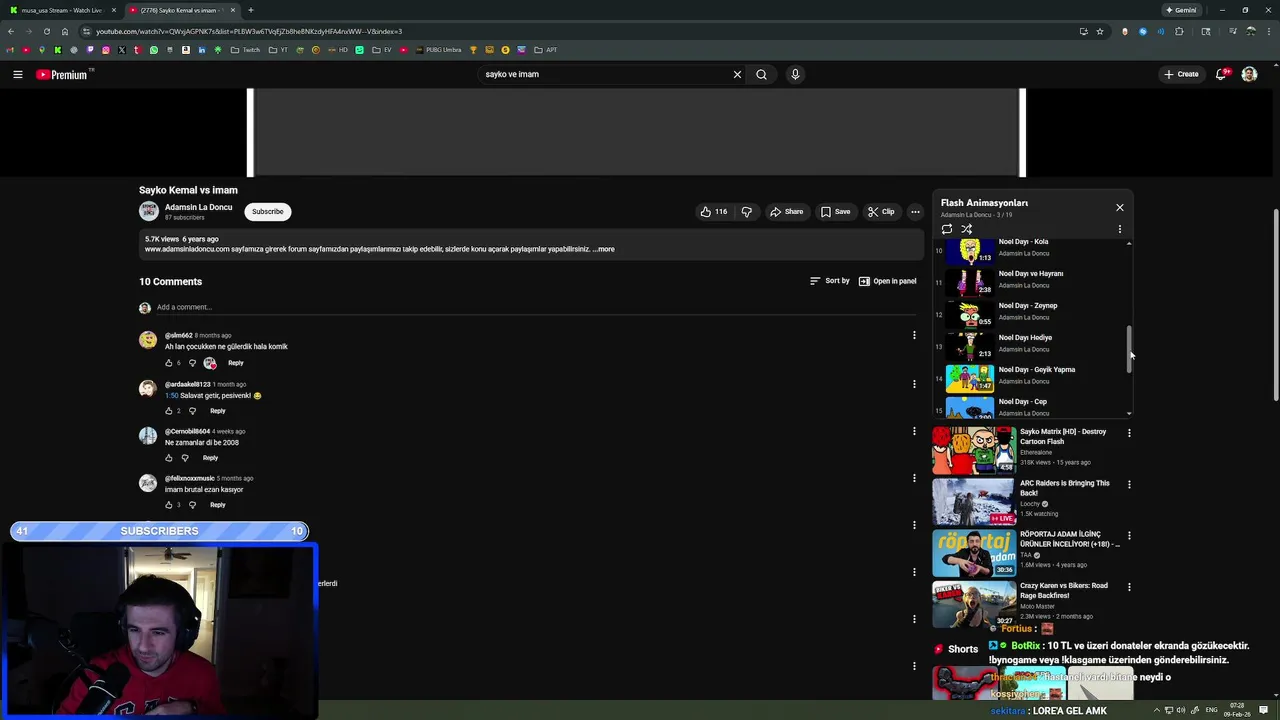1280x720 pixels.
Task: Play Noel Dayı - Geyik Yapma playlist item
Action: click(1032, 378)
